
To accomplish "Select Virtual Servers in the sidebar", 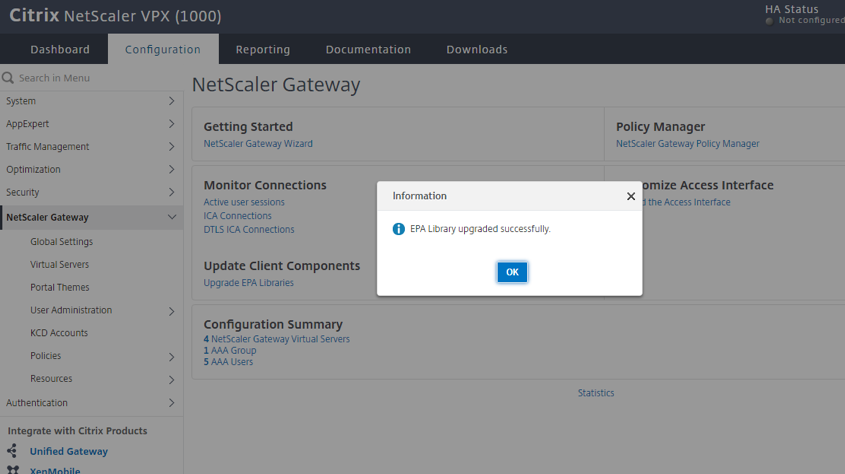I will tap(60, 265).
